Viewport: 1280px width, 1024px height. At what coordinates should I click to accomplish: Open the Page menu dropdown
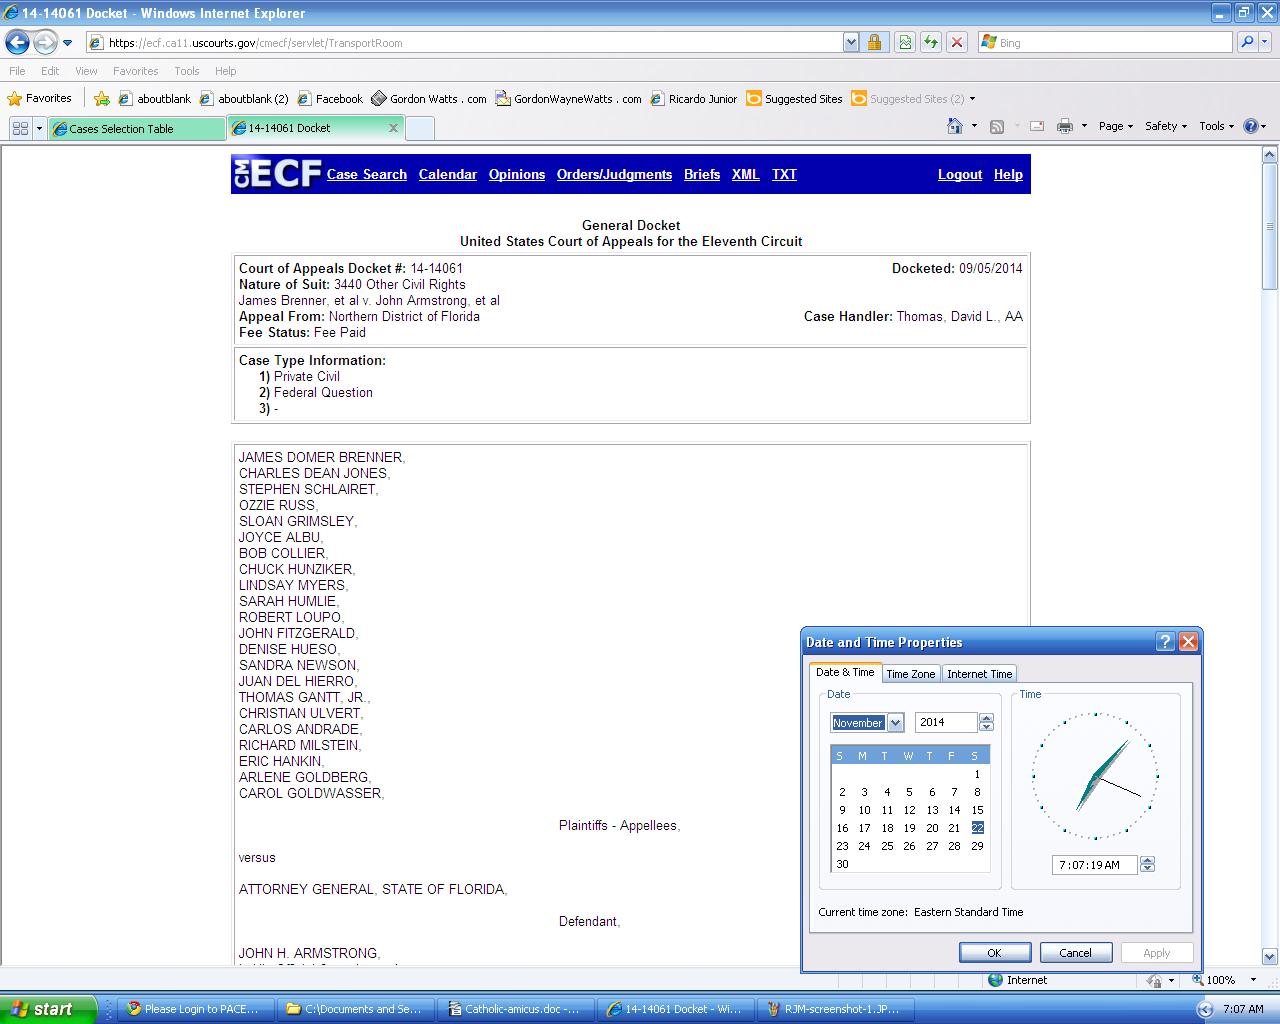pyautogui.click(x=1116, y=126)
